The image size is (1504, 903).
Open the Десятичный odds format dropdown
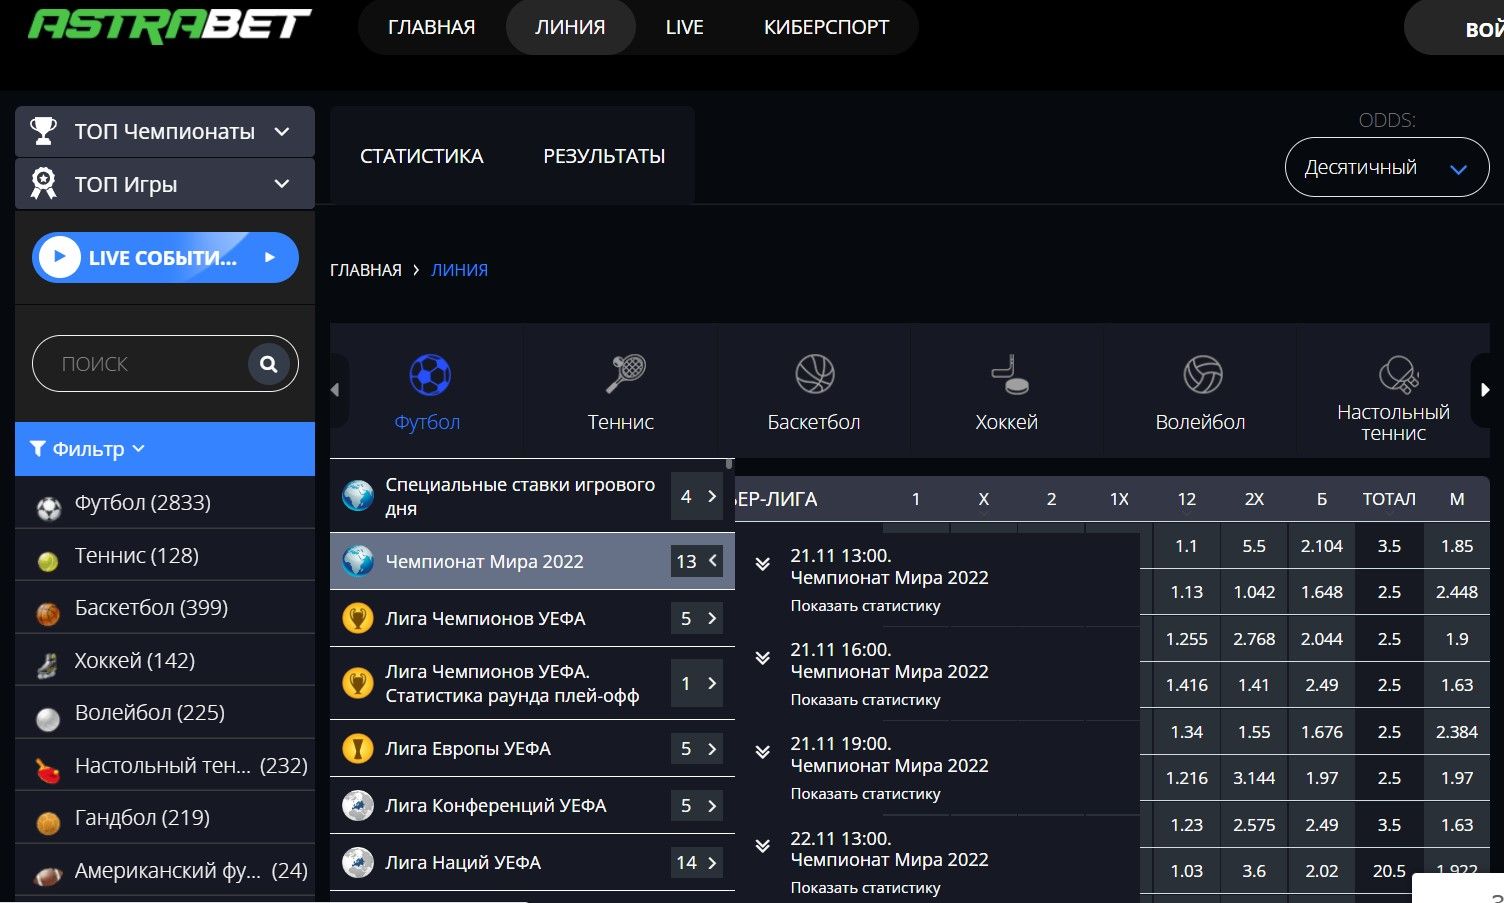(x=1387, y=167)
